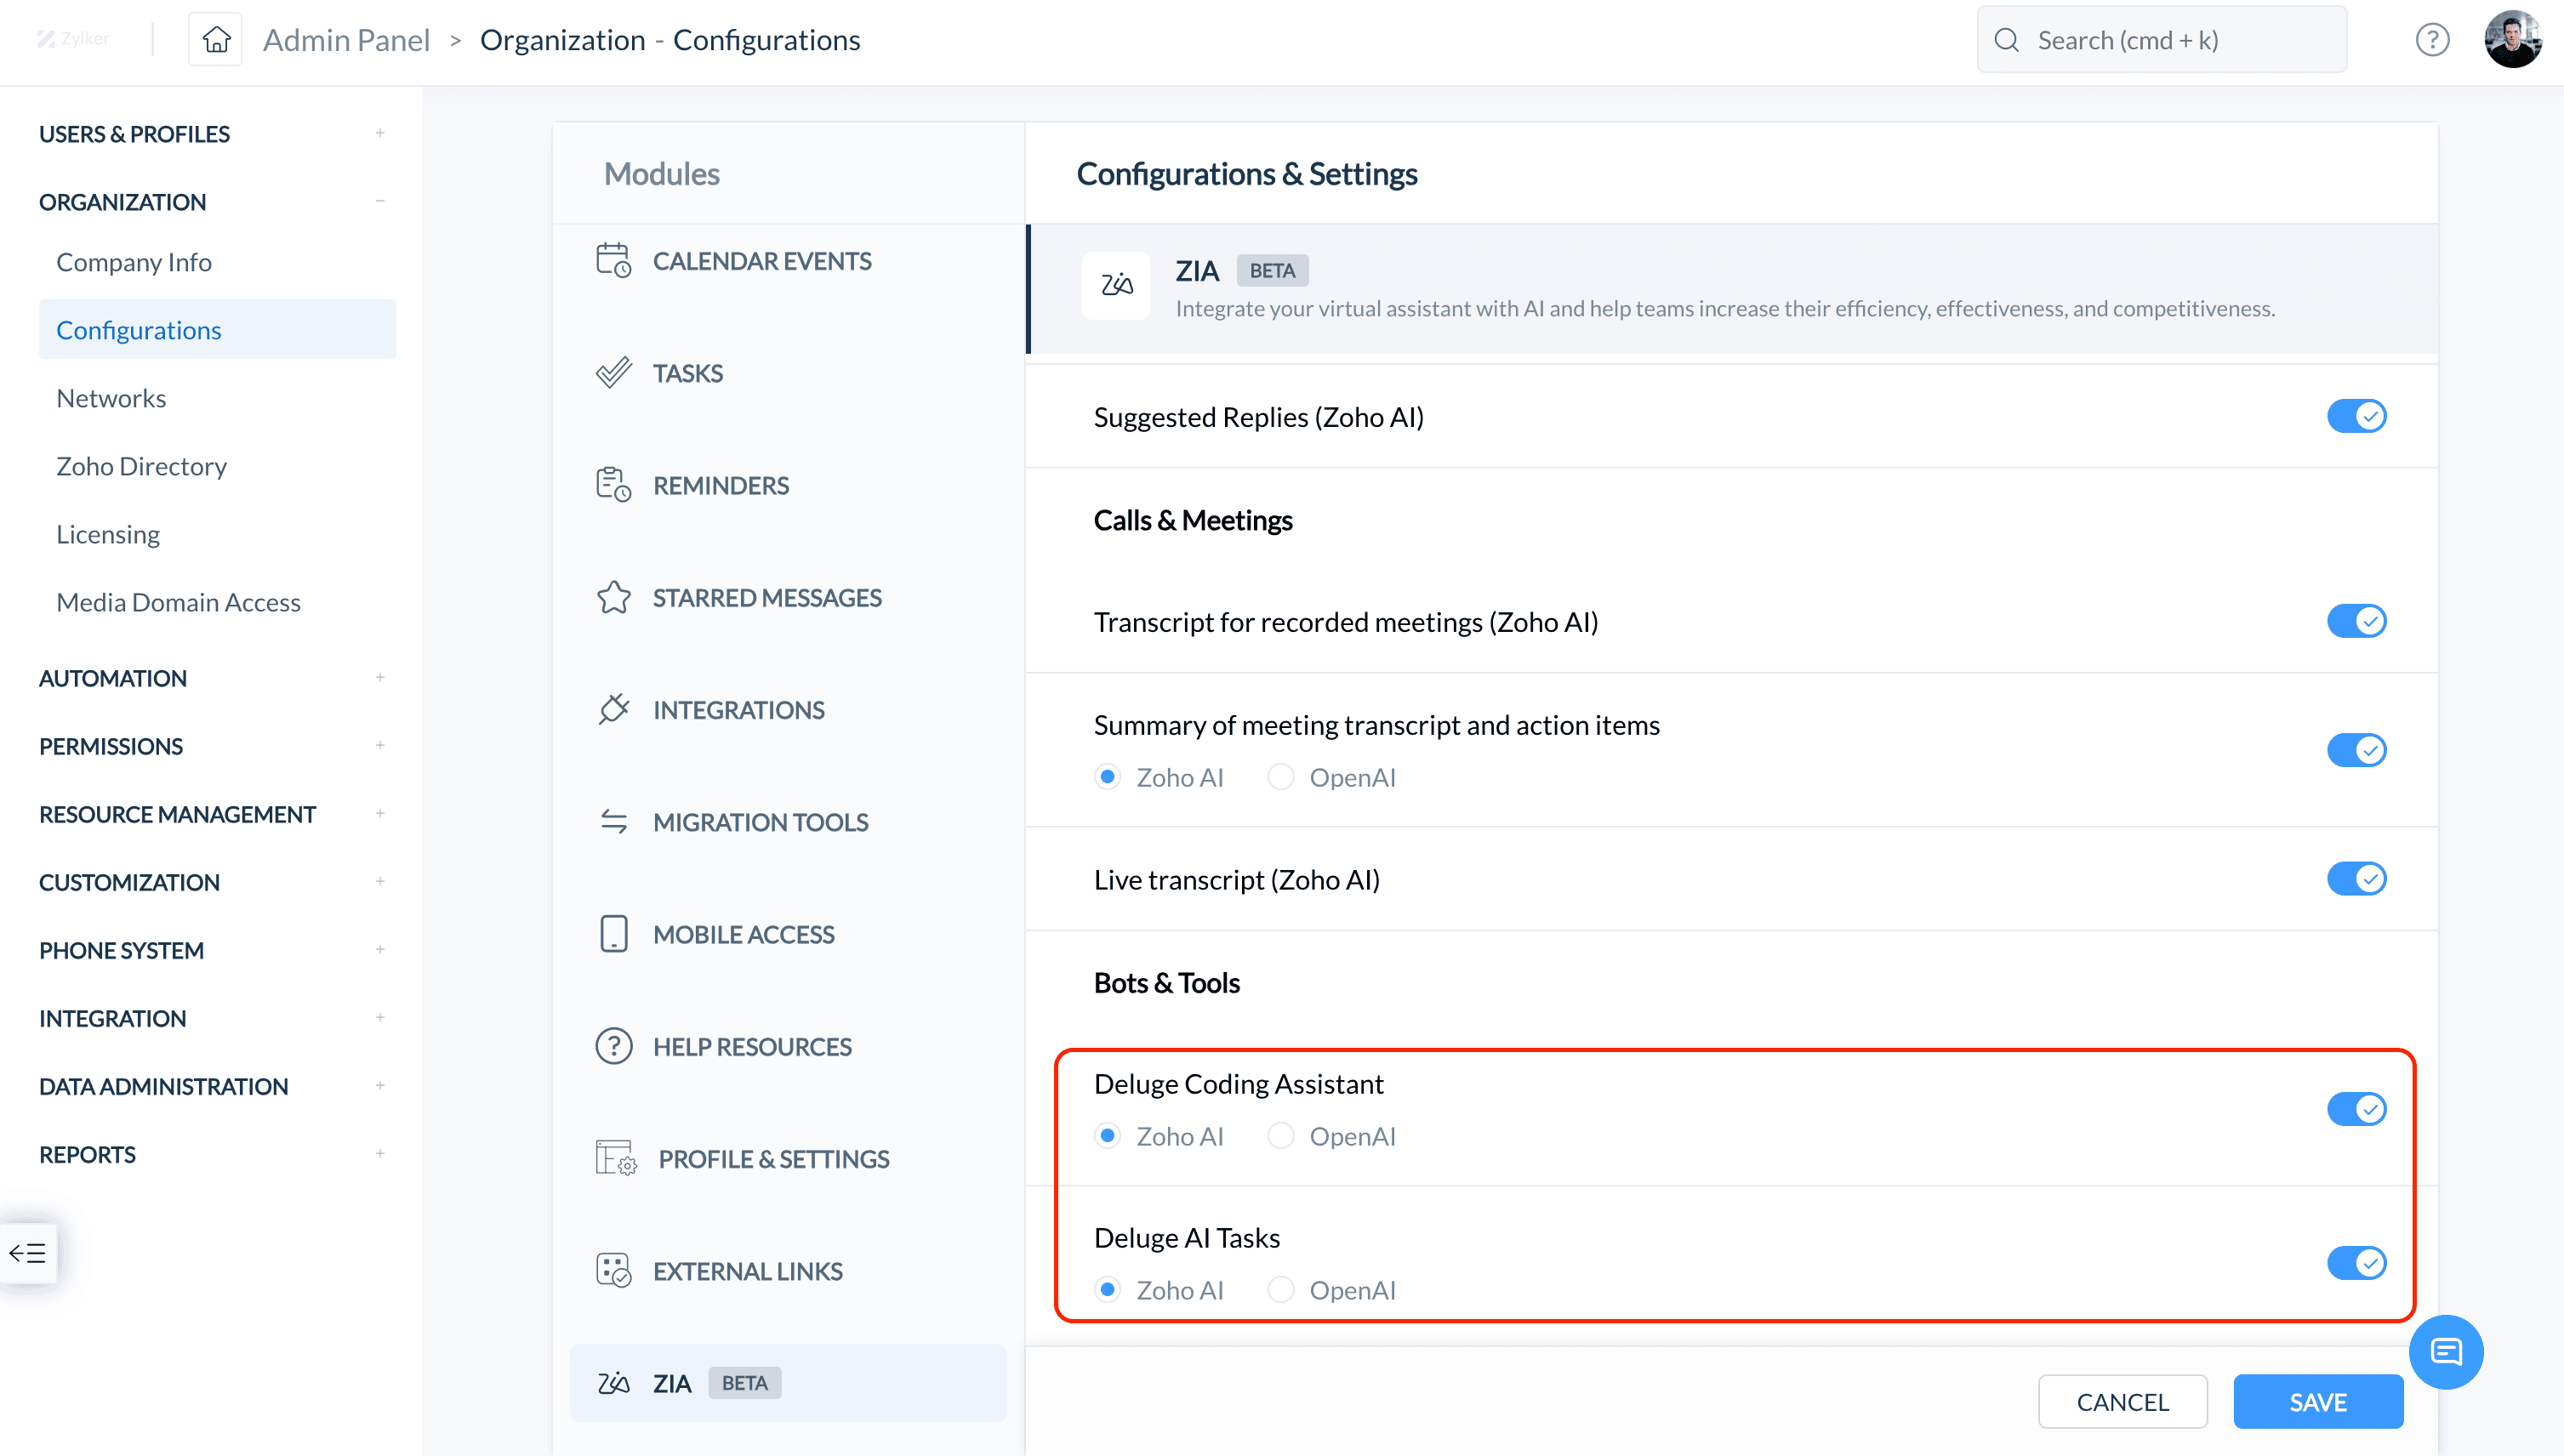Click the BETA badge beside ZIA header
Viewport: 2564px width, 1456px height.
click(x=1272, y=270)
